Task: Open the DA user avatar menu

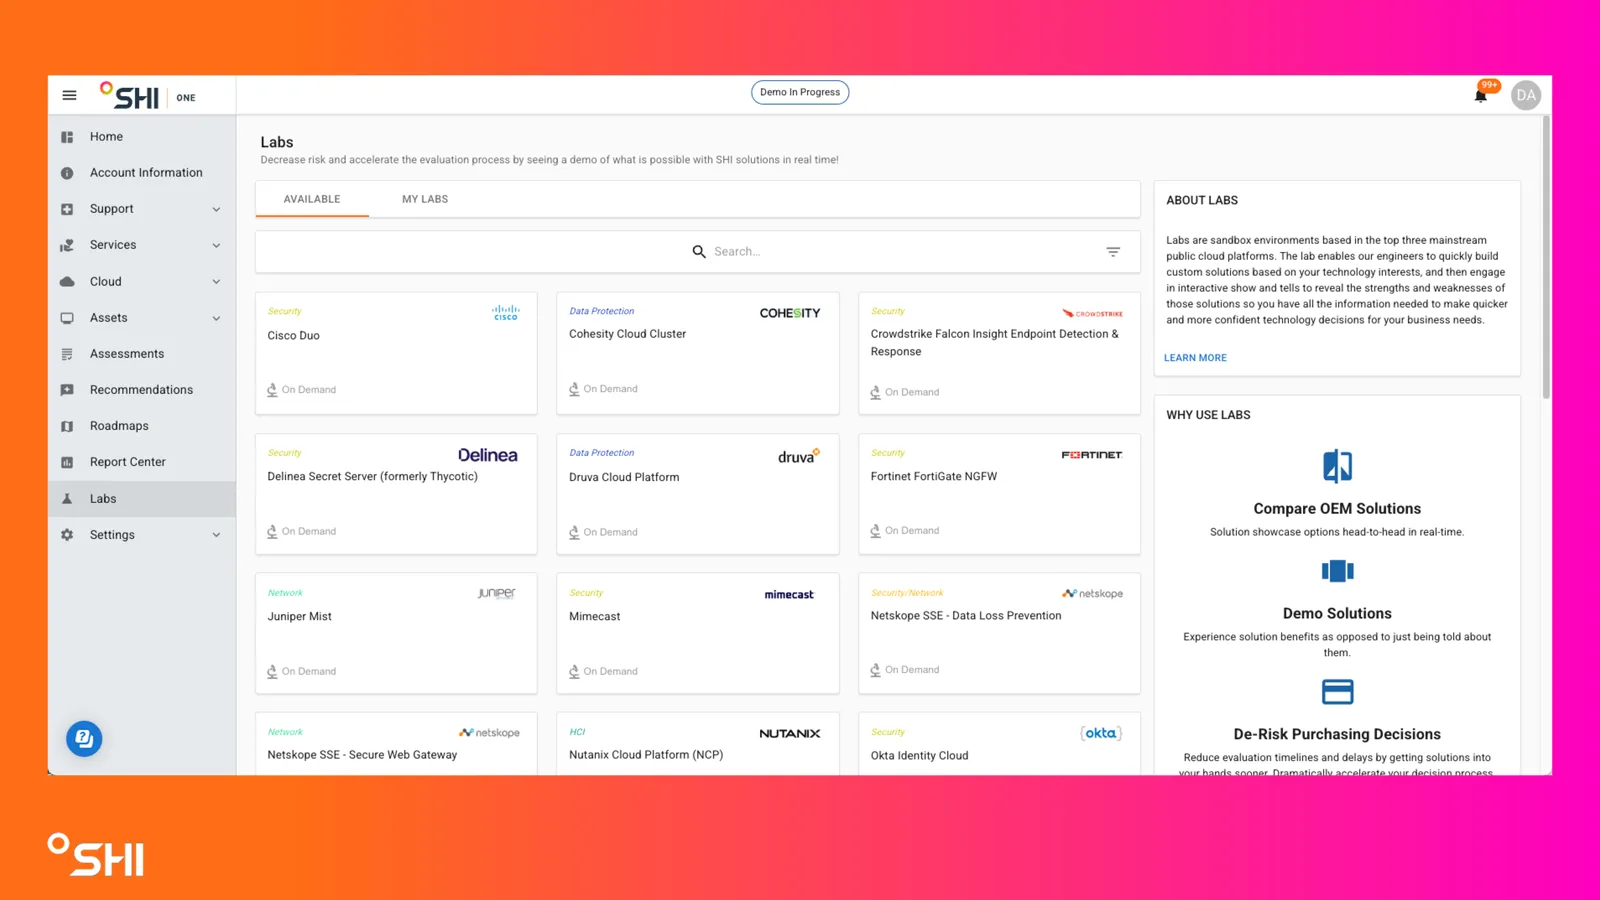Action: tap(1525, 95)
